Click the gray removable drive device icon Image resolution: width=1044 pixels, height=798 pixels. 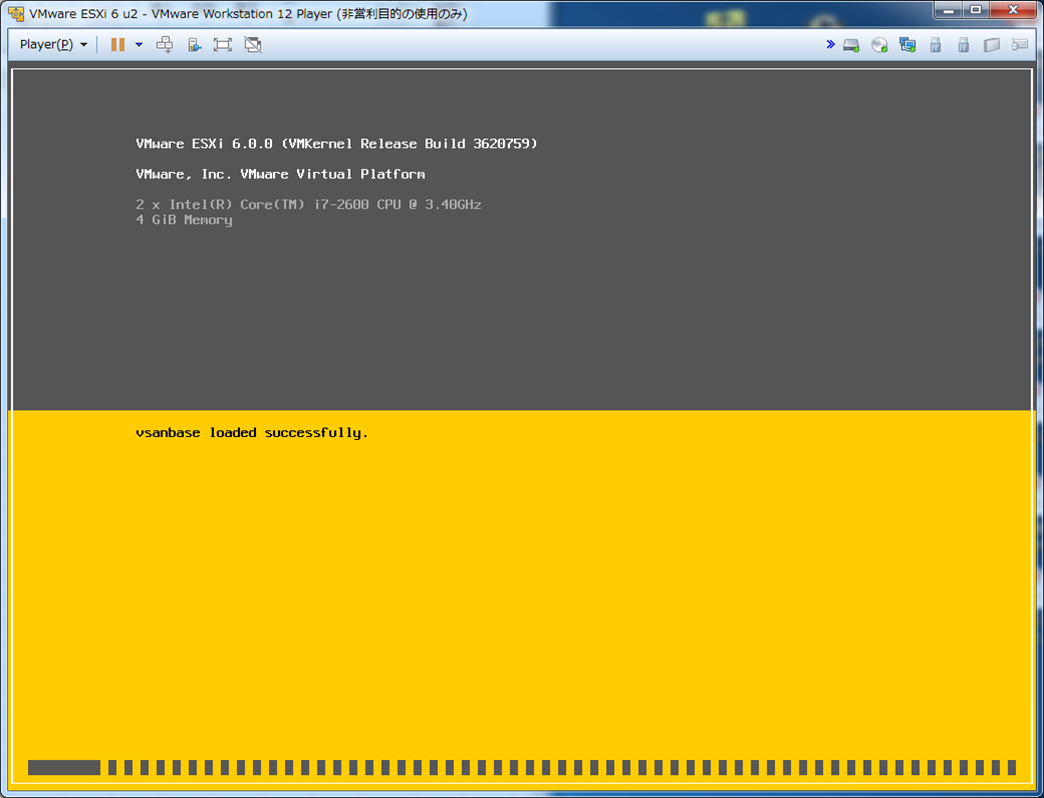(992, 45)
